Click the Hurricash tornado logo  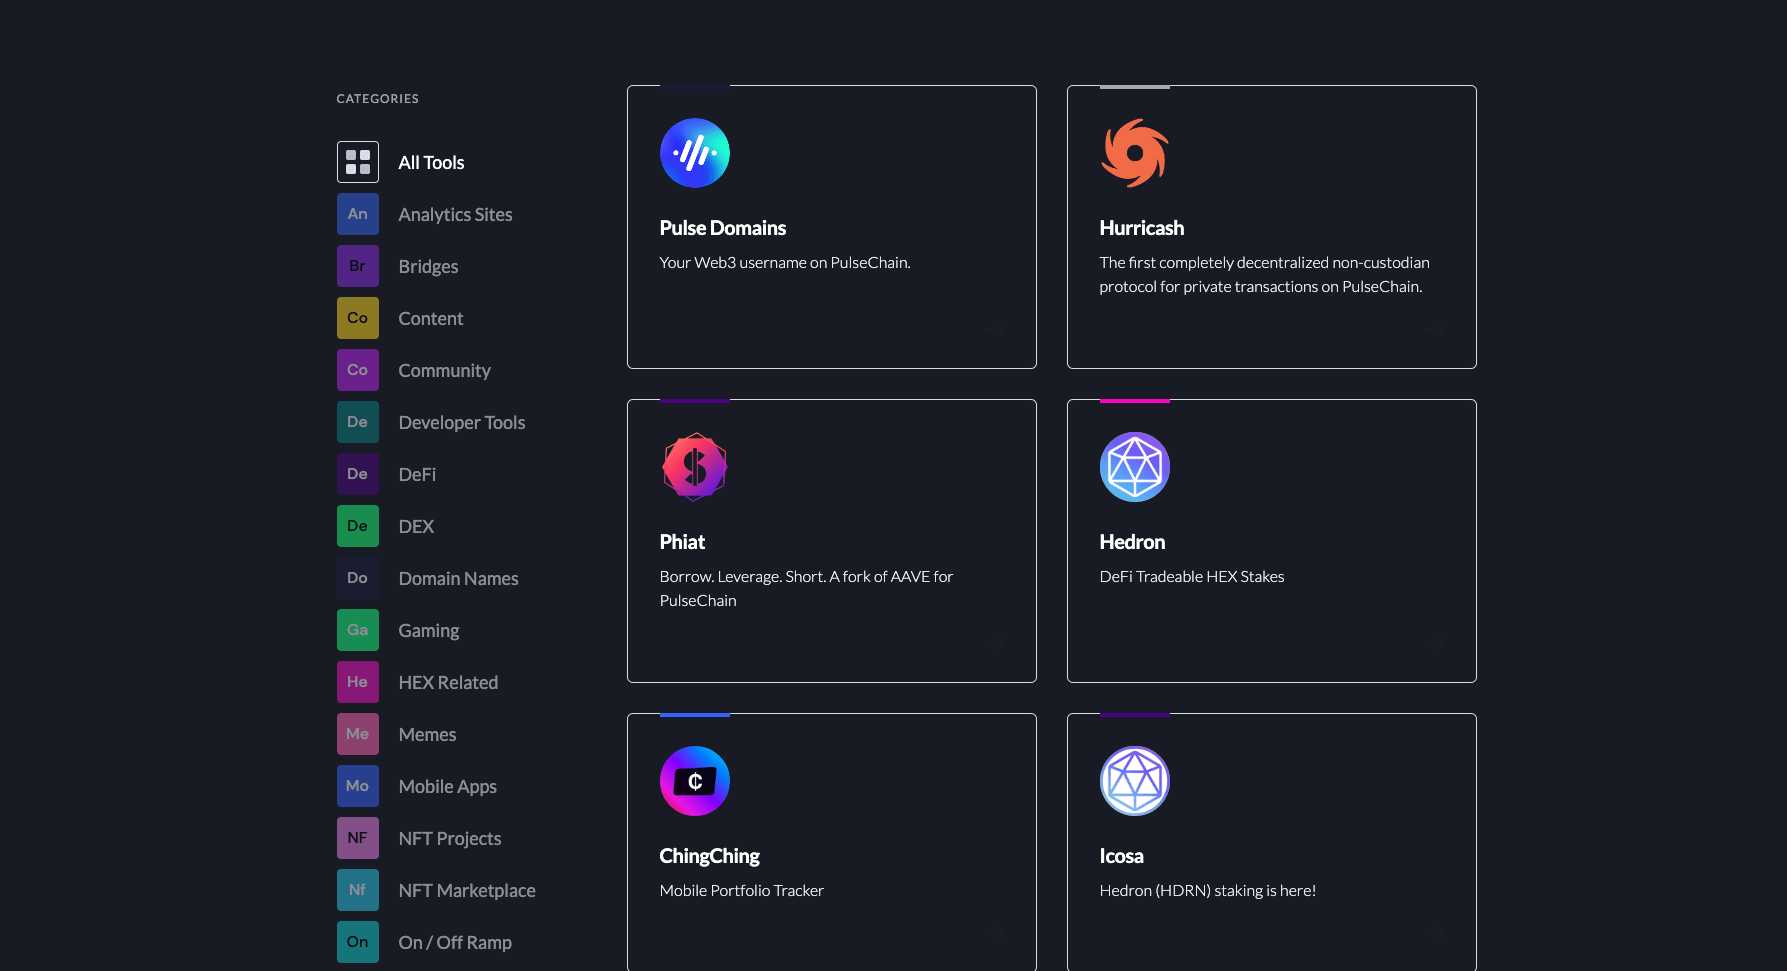[1134, 152]
